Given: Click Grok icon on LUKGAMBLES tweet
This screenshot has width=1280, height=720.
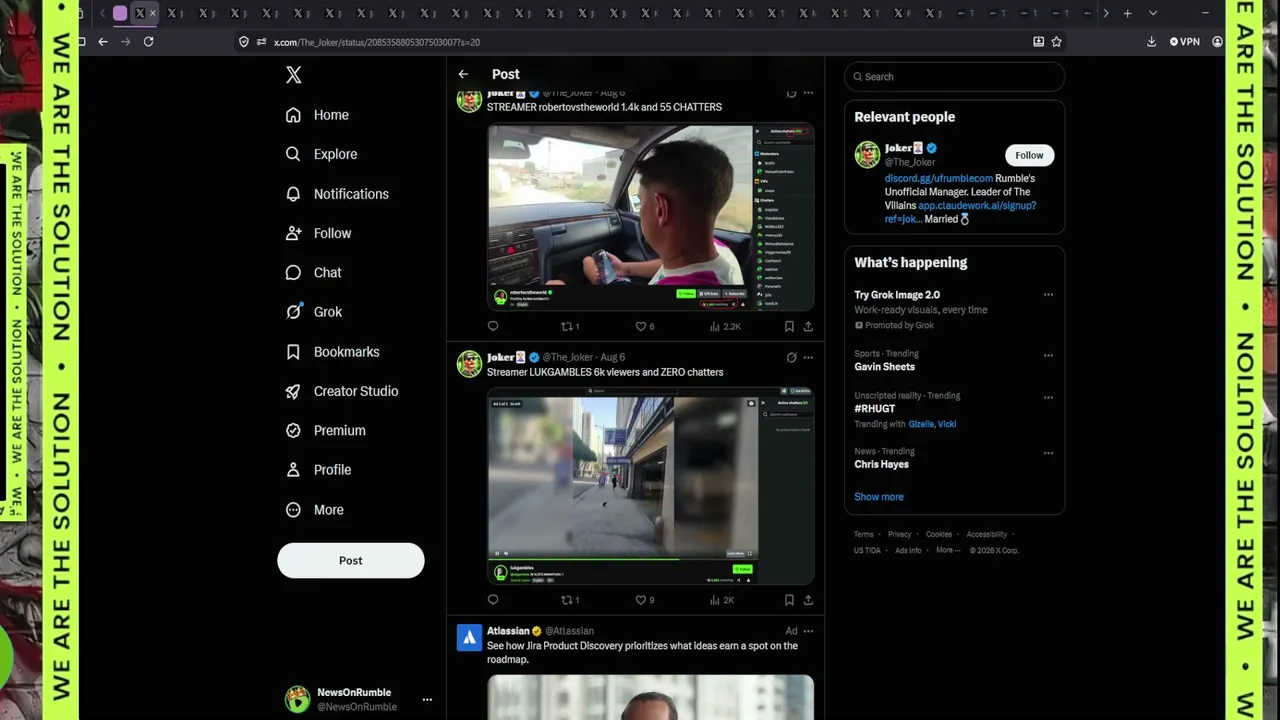Looking at the screenshot, I should coord(791,357).
